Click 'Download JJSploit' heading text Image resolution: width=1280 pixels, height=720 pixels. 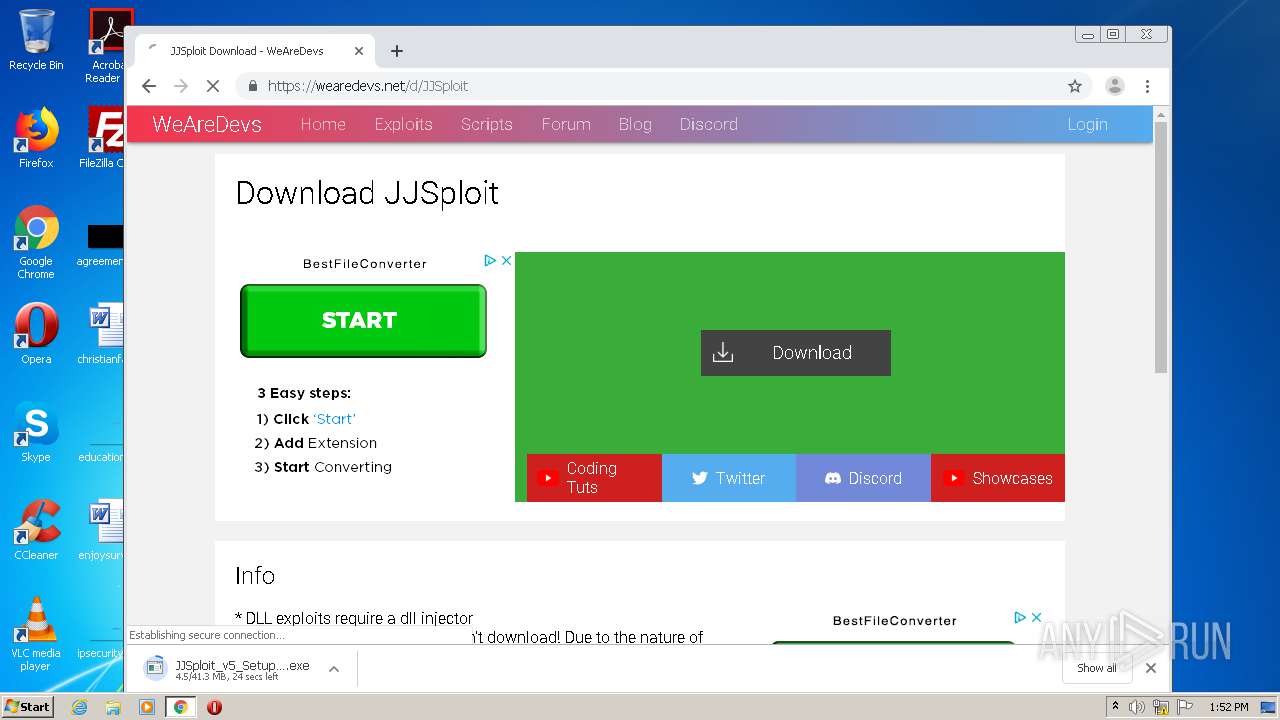pos(367,193)
